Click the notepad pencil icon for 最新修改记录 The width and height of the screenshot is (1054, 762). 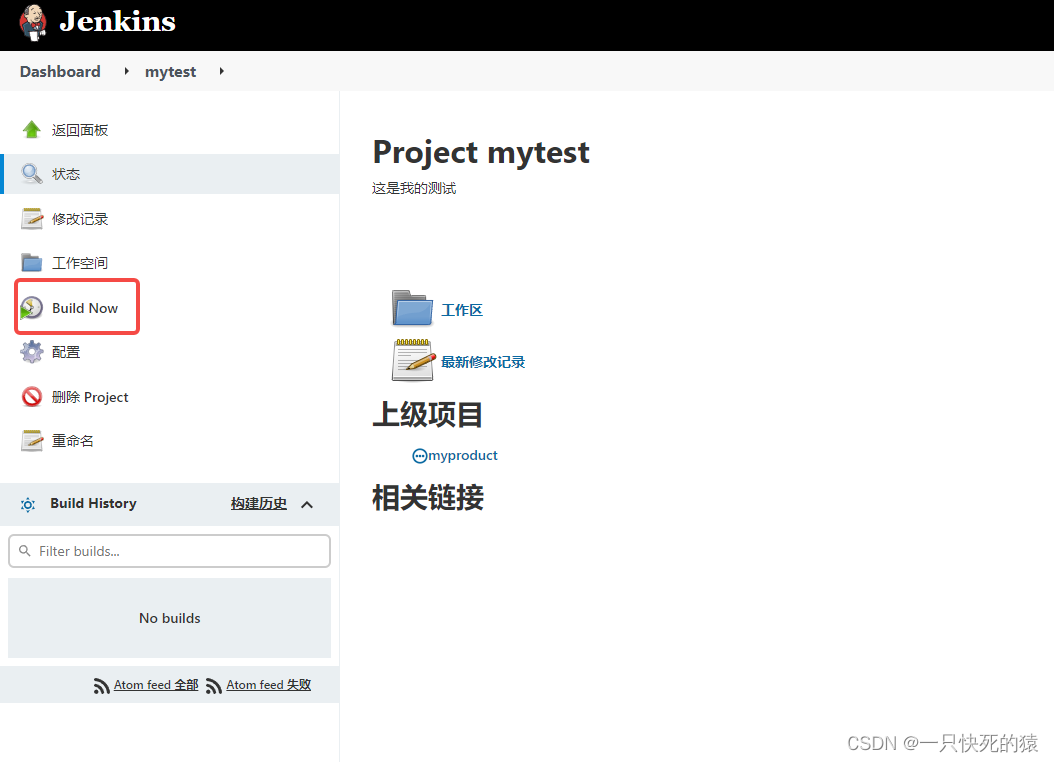pyautogui.click(x=412, y=360)
